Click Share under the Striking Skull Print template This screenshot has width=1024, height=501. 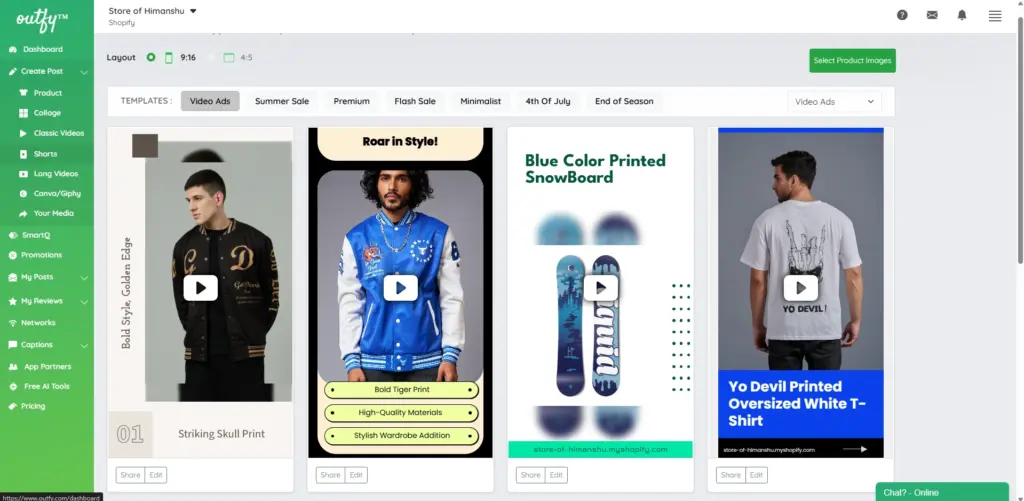130,475
